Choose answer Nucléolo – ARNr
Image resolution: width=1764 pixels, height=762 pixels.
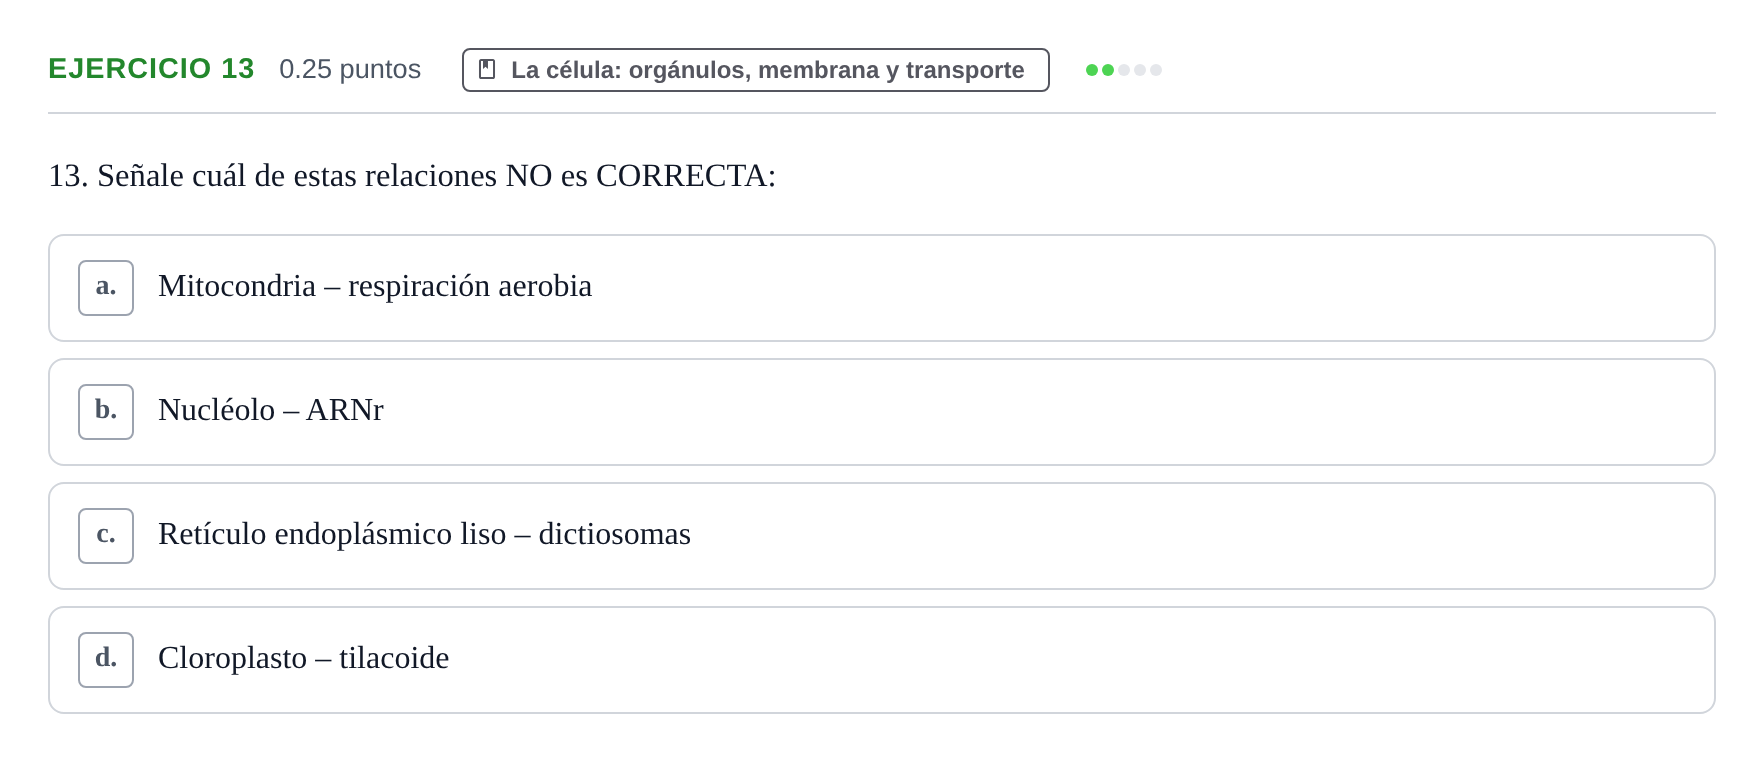coord(882,412)
